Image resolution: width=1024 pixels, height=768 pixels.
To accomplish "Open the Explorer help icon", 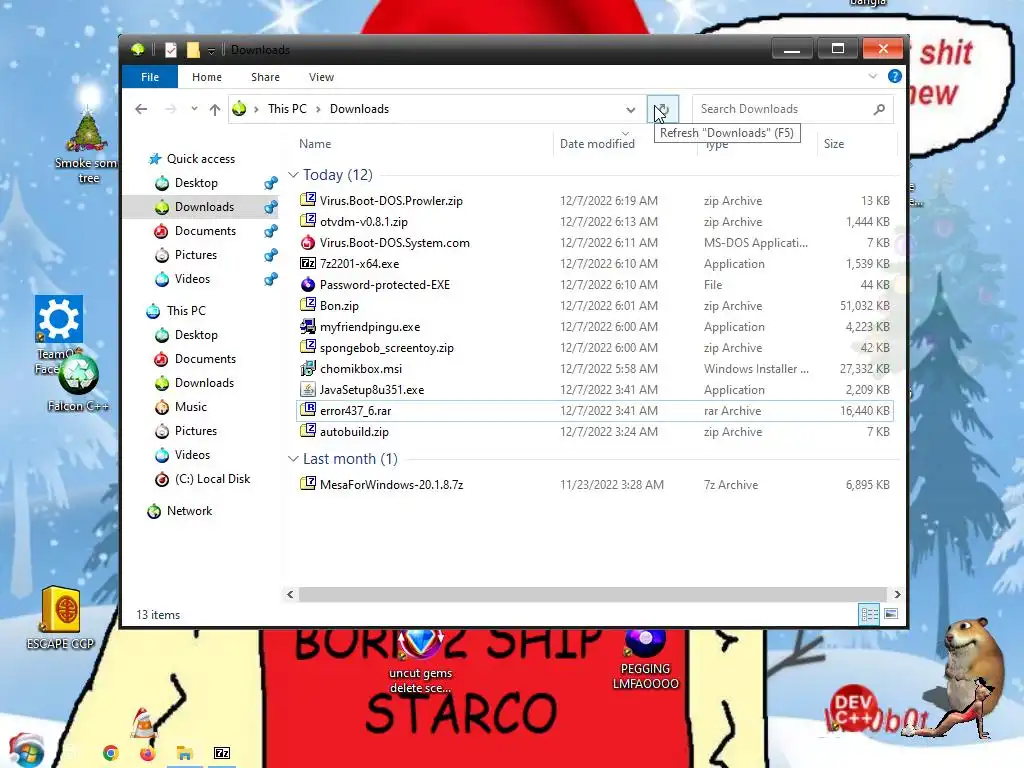I will point(895,76).
